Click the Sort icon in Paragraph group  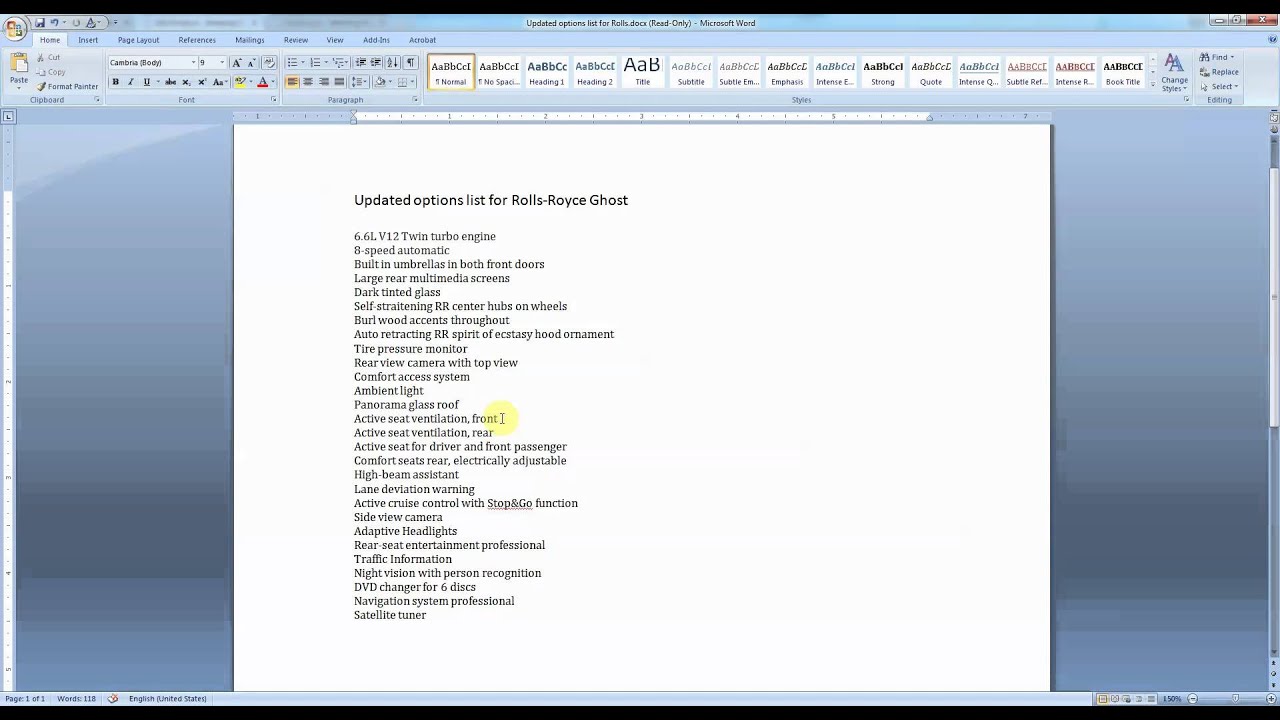pyautogui.click(x=392, y=62)
